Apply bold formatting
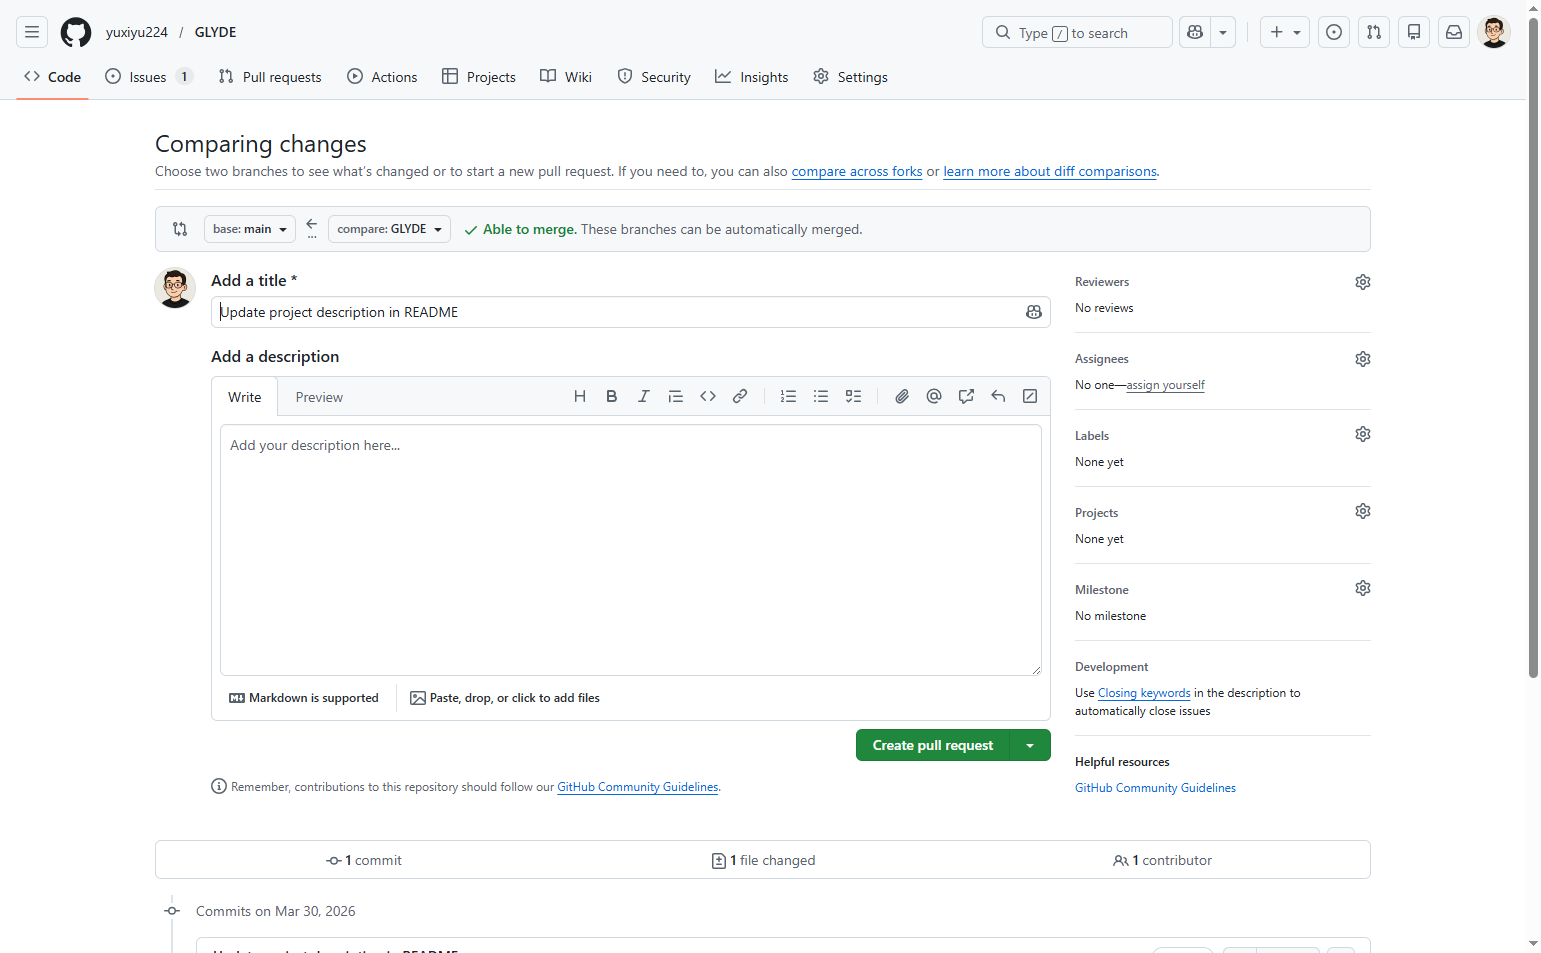 pyautogui.click(x=612, y=396)
